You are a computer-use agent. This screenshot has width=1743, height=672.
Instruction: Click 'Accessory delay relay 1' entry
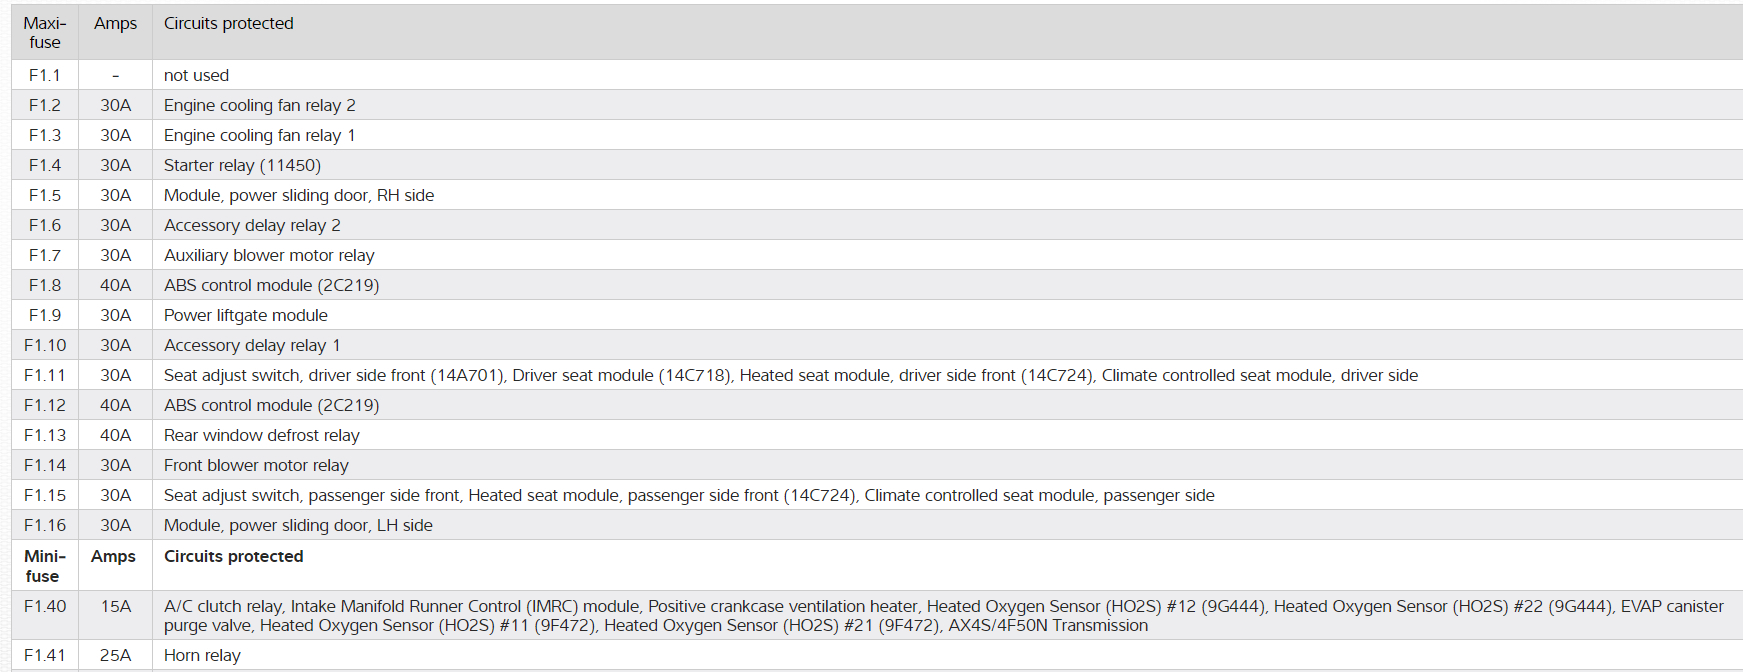[x=252, y=345]
